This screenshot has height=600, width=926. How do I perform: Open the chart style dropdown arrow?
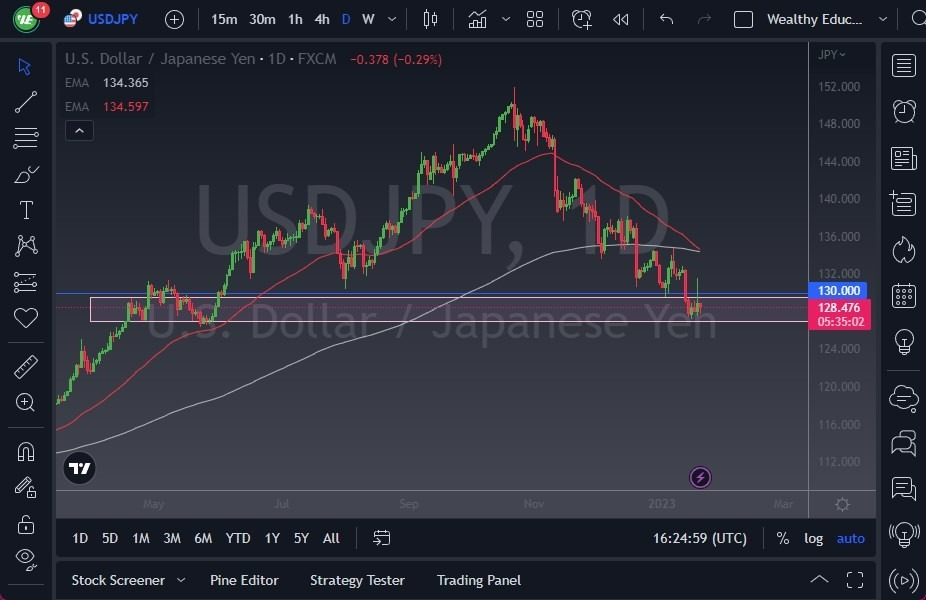(505, 19)
